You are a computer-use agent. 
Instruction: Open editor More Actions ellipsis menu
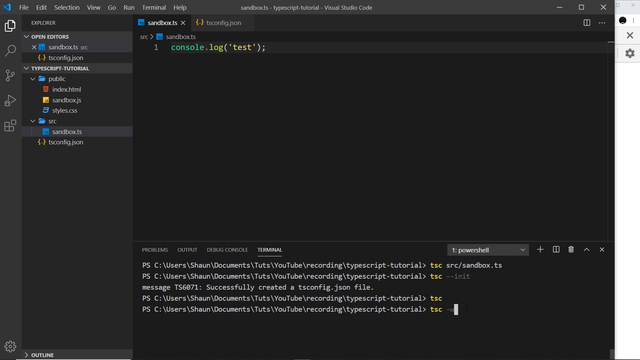click(602, 23)
